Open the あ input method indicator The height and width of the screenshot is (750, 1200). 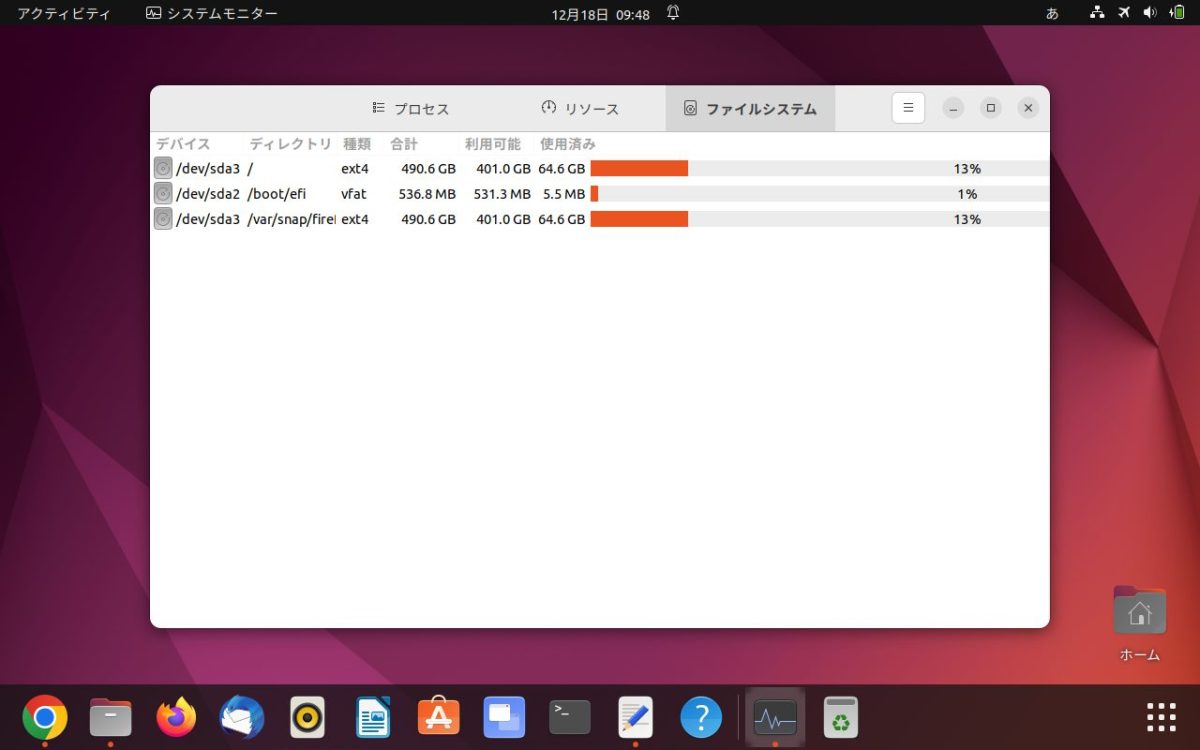1052,14
